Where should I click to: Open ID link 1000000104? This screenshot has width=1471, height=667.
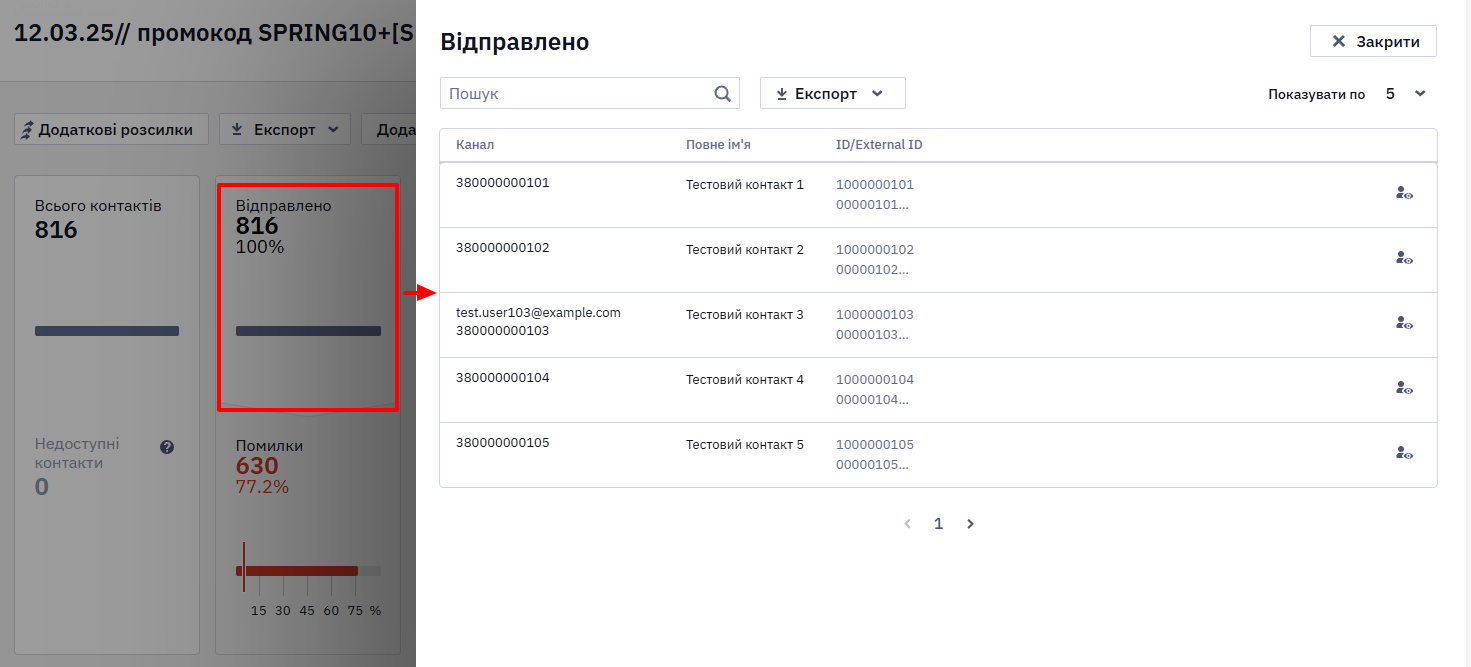click(875, 380)
